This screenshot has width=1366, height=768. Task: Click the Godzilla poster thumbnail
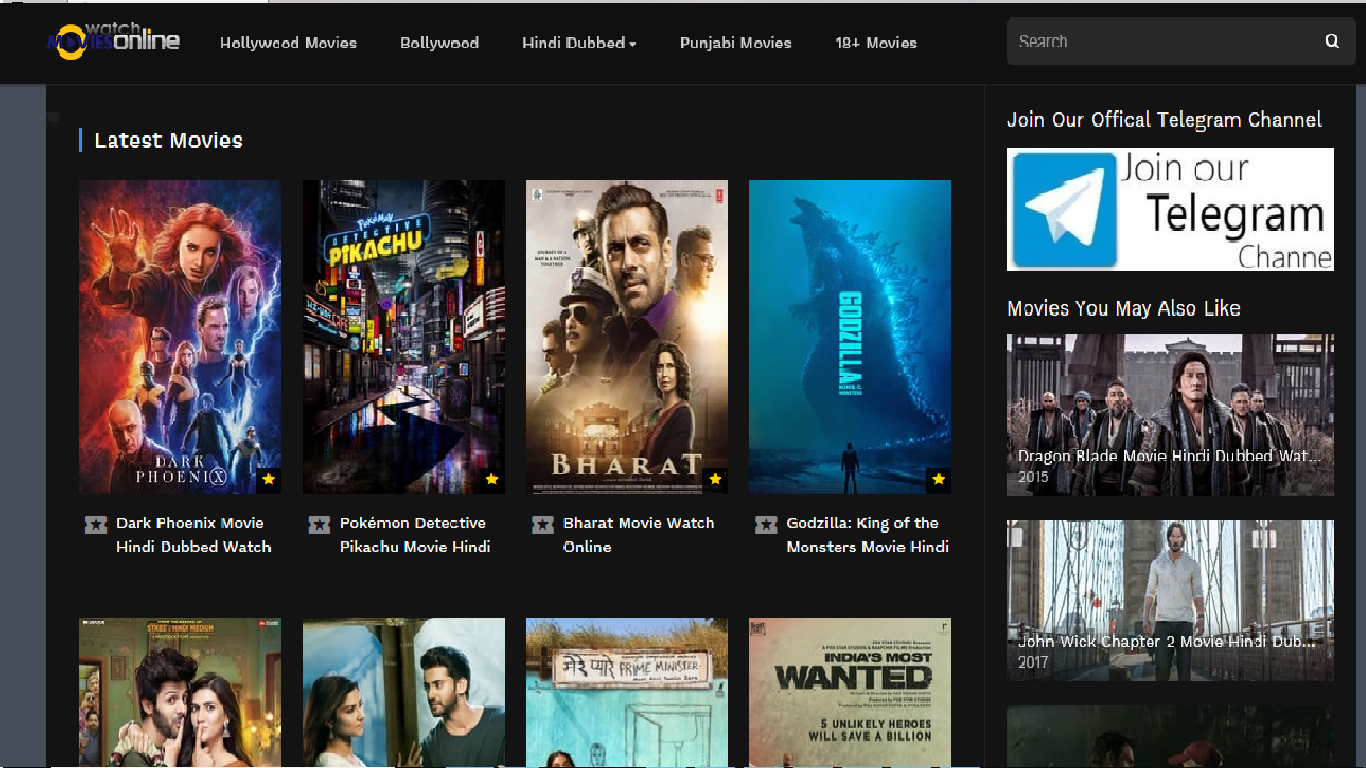[850, 336]
